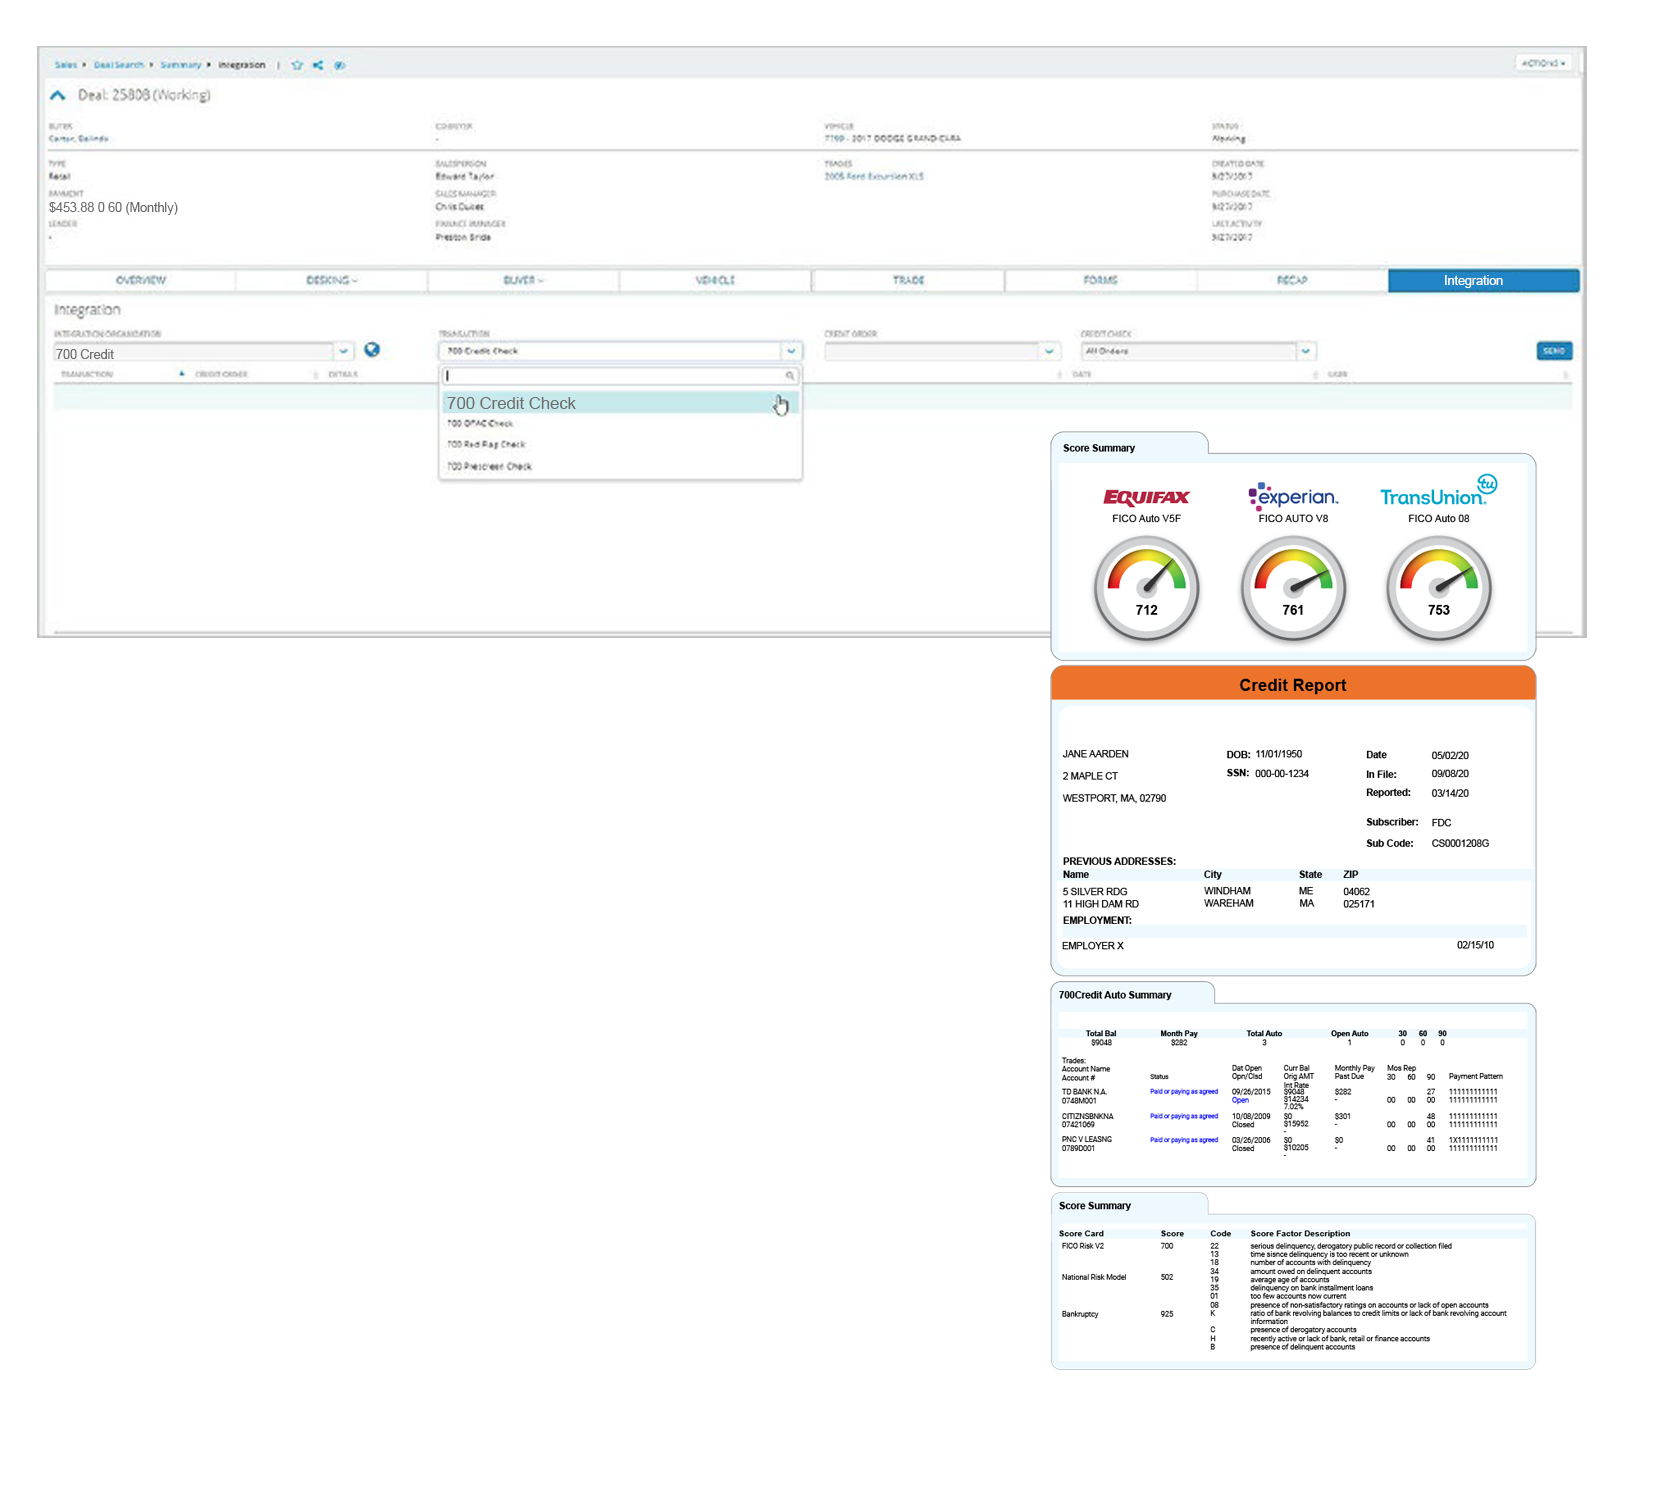Click the search magnifier in the transaction dropdown
This screenshot has width=1667, height=1504.
(789, 376)
